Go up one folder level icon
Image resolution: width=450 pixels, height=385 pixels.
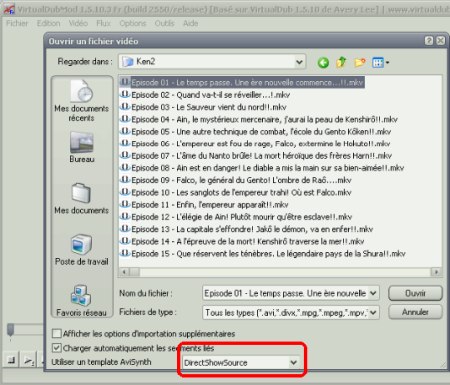341,62
